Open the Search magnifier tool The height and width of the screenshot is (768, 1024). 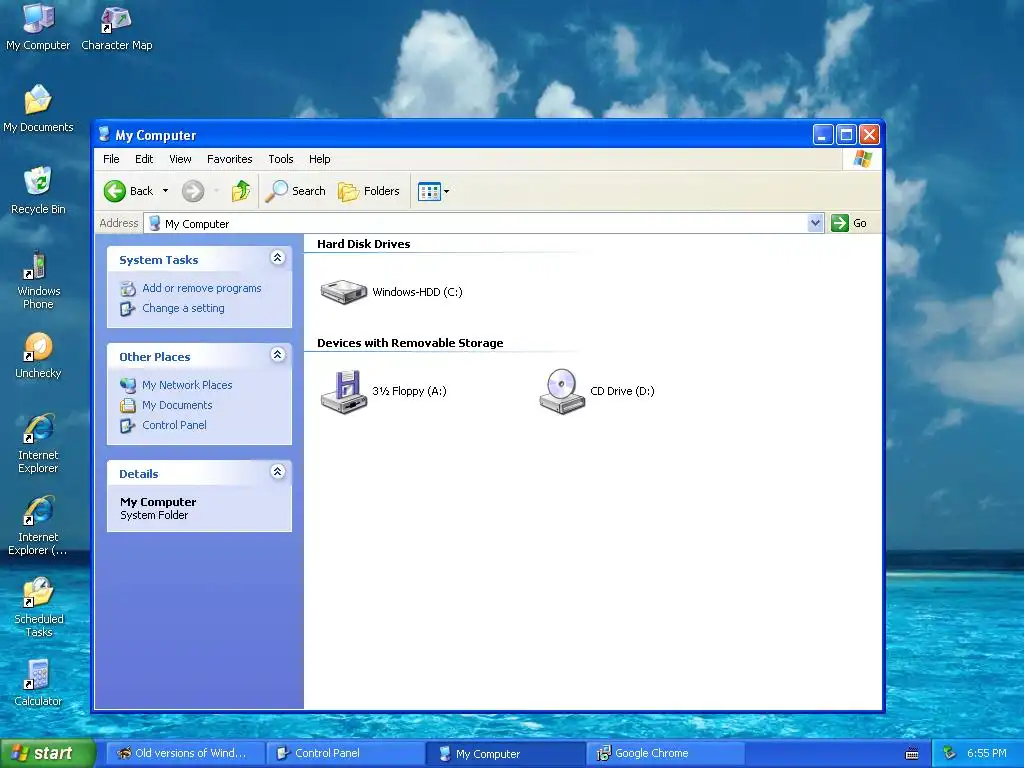coord(296,191)
